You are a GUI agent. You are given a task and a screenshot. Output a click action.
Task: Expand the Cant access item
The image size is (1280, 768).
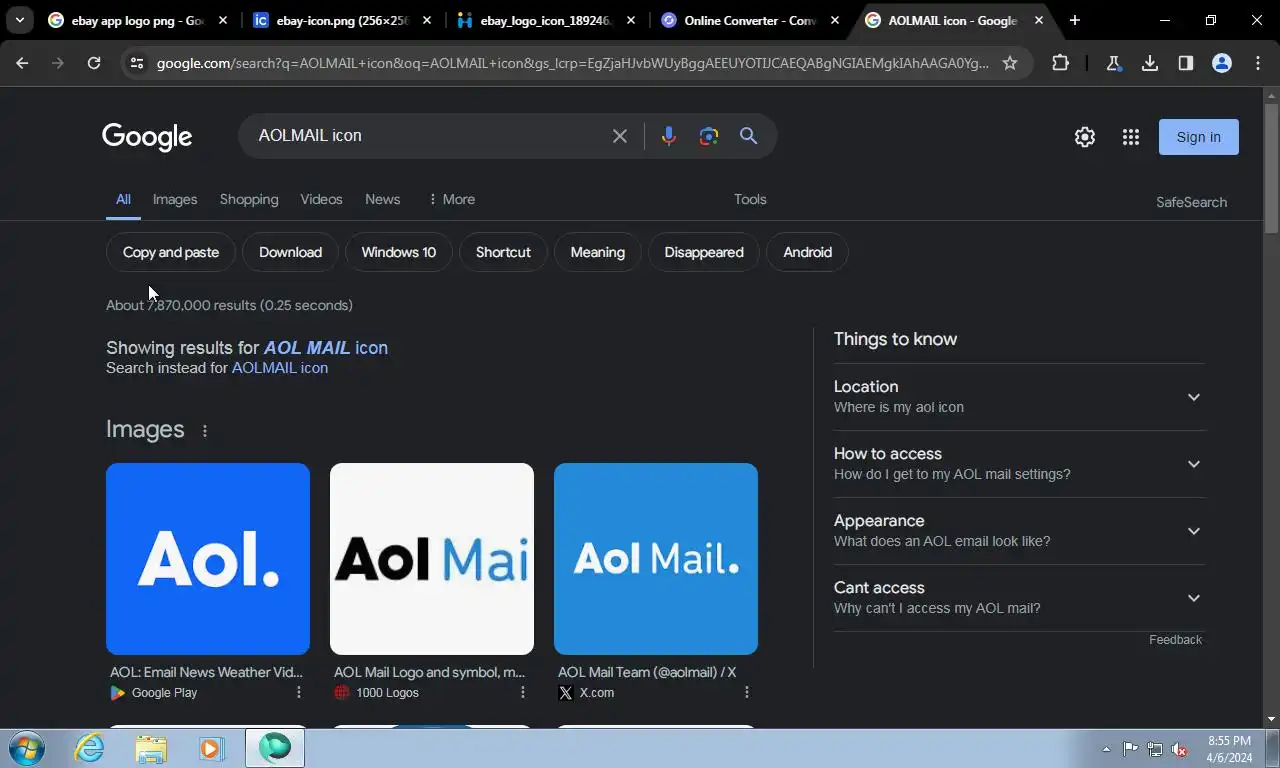tap(1018, 598)
